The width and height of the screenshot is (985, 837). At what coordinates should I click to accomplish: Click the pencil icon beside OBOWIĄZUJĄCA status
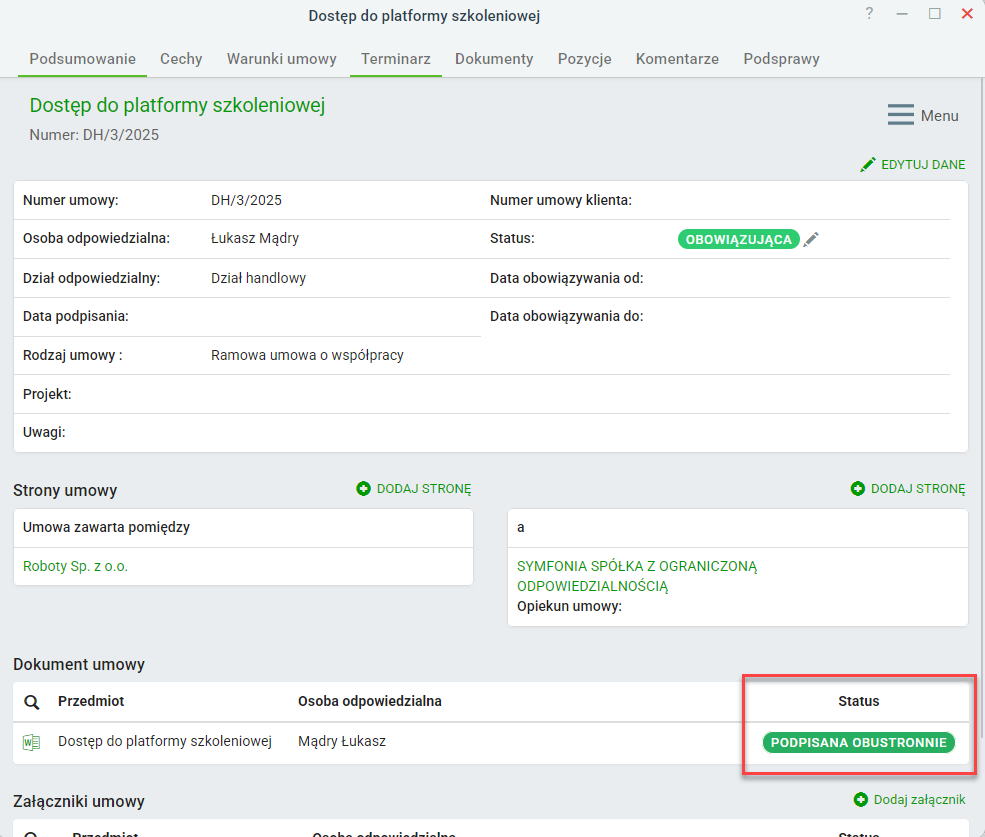(x=811, y=239)
